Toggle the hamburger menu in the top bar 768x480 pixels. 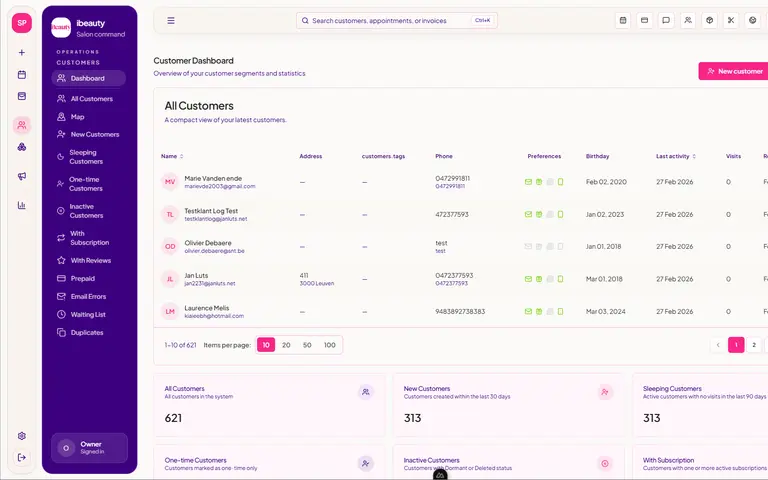point(171,21)
